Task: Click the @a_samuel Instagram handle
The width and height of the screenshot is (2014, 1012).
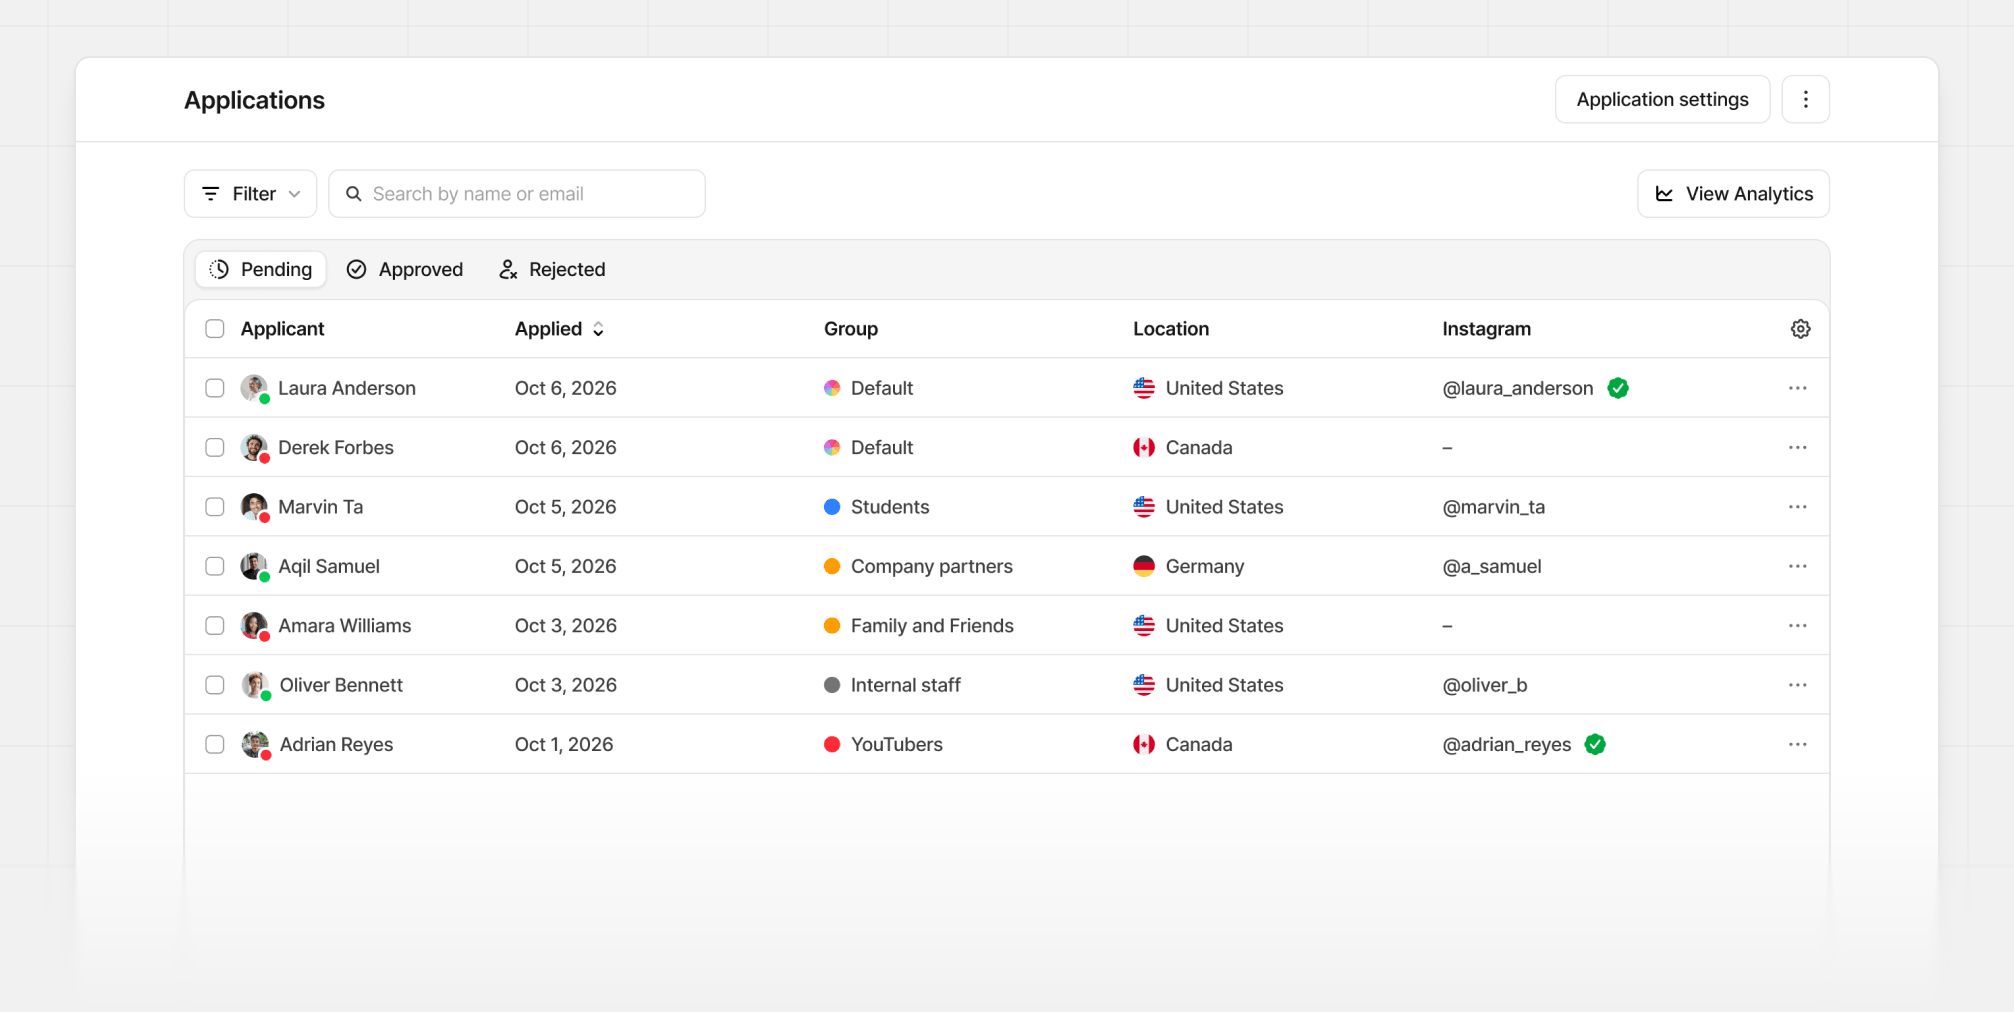Action: click(1491, 566)
